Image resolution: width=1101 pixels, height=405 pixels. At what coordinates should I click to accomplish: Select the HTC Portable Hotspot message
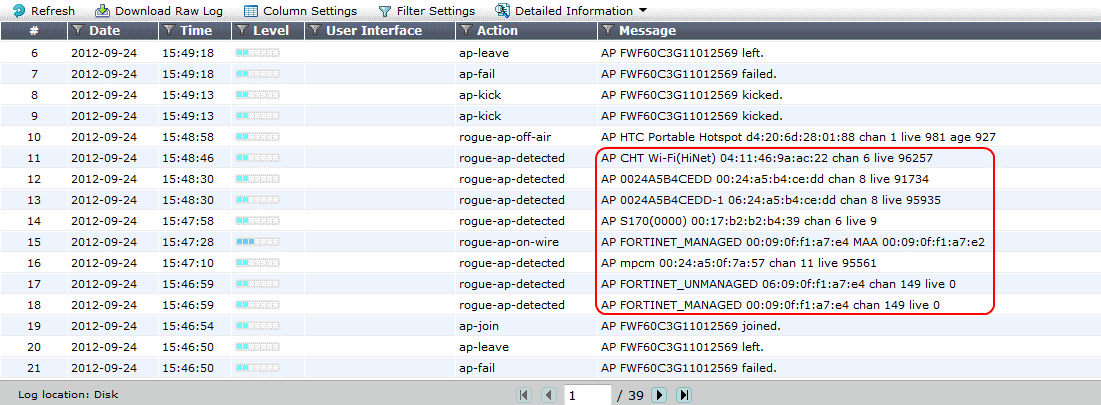click(798, 137)
